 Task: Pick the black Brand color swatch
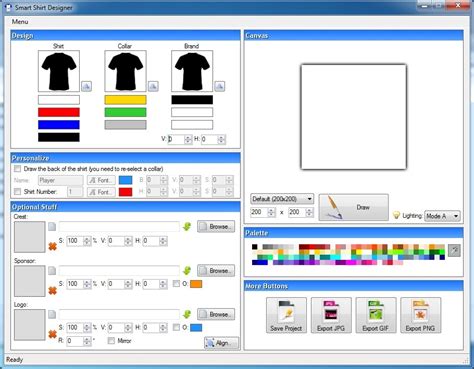pos(192,100)
